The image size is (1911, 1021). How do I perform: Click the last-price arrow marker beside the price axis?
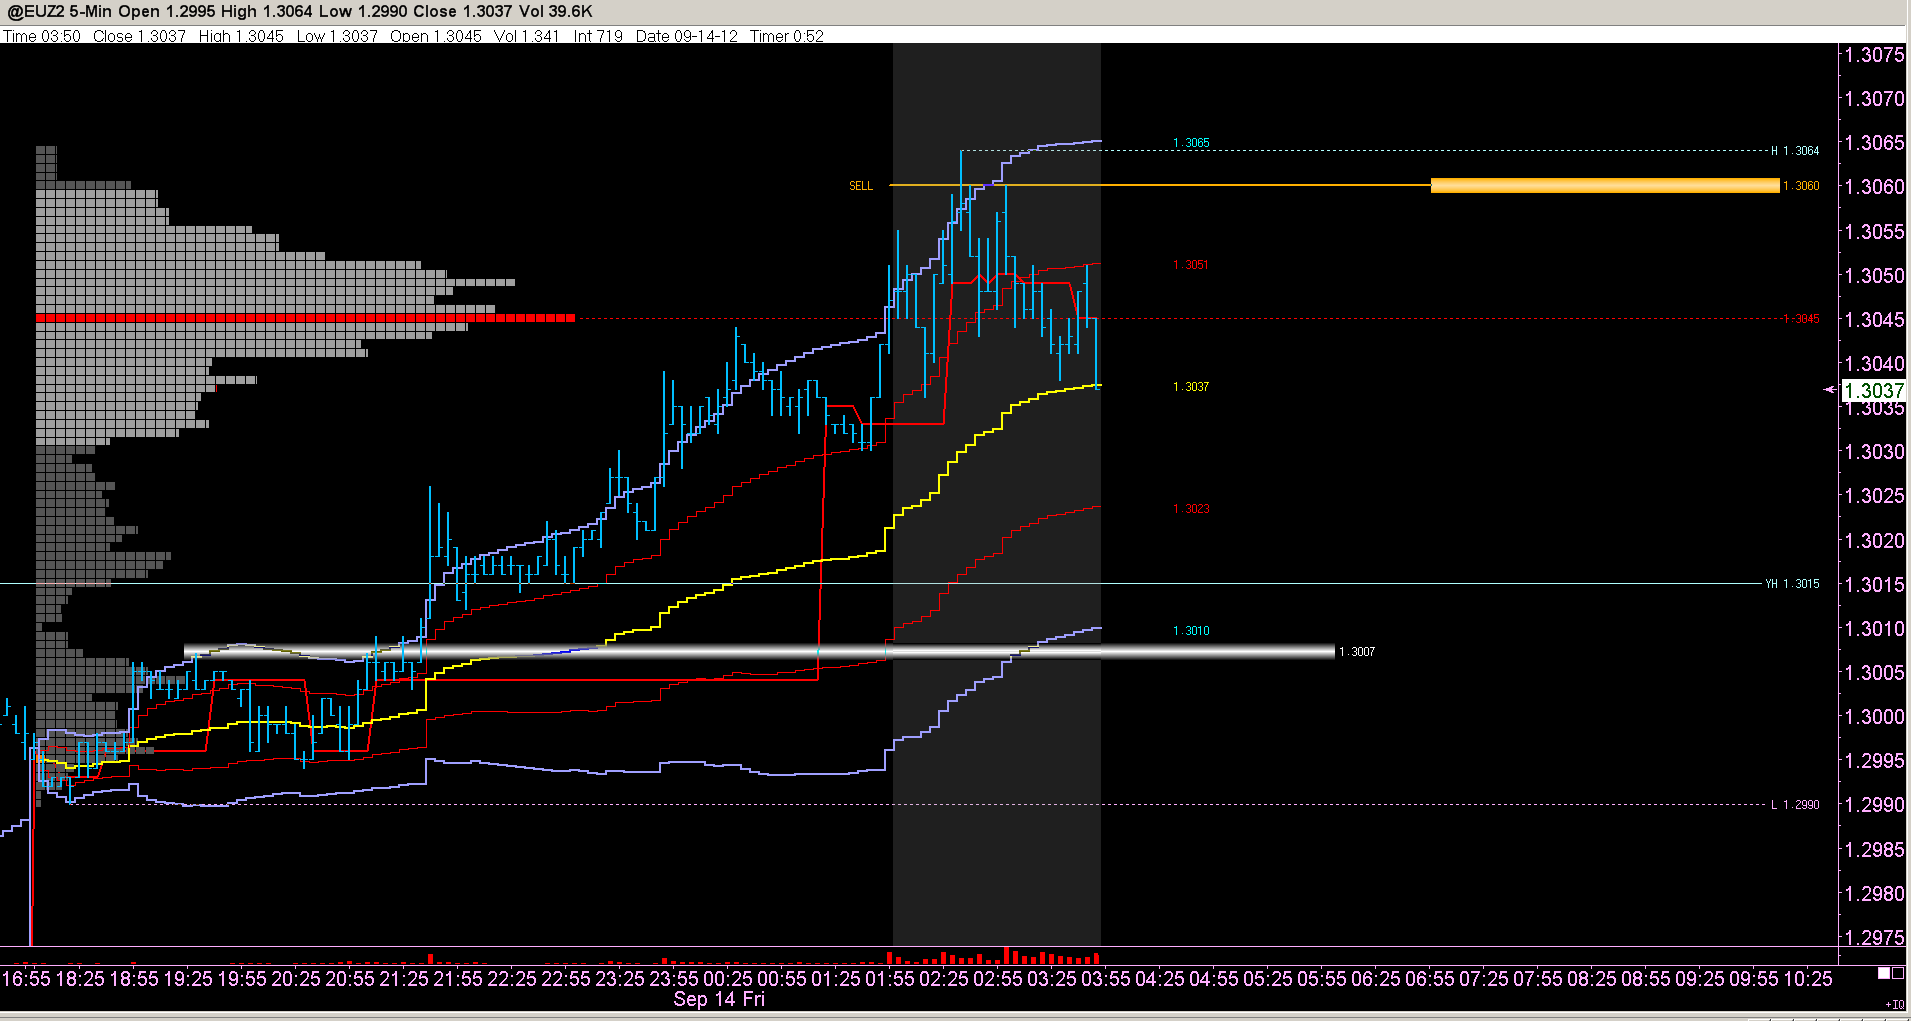coord(1830,390)
